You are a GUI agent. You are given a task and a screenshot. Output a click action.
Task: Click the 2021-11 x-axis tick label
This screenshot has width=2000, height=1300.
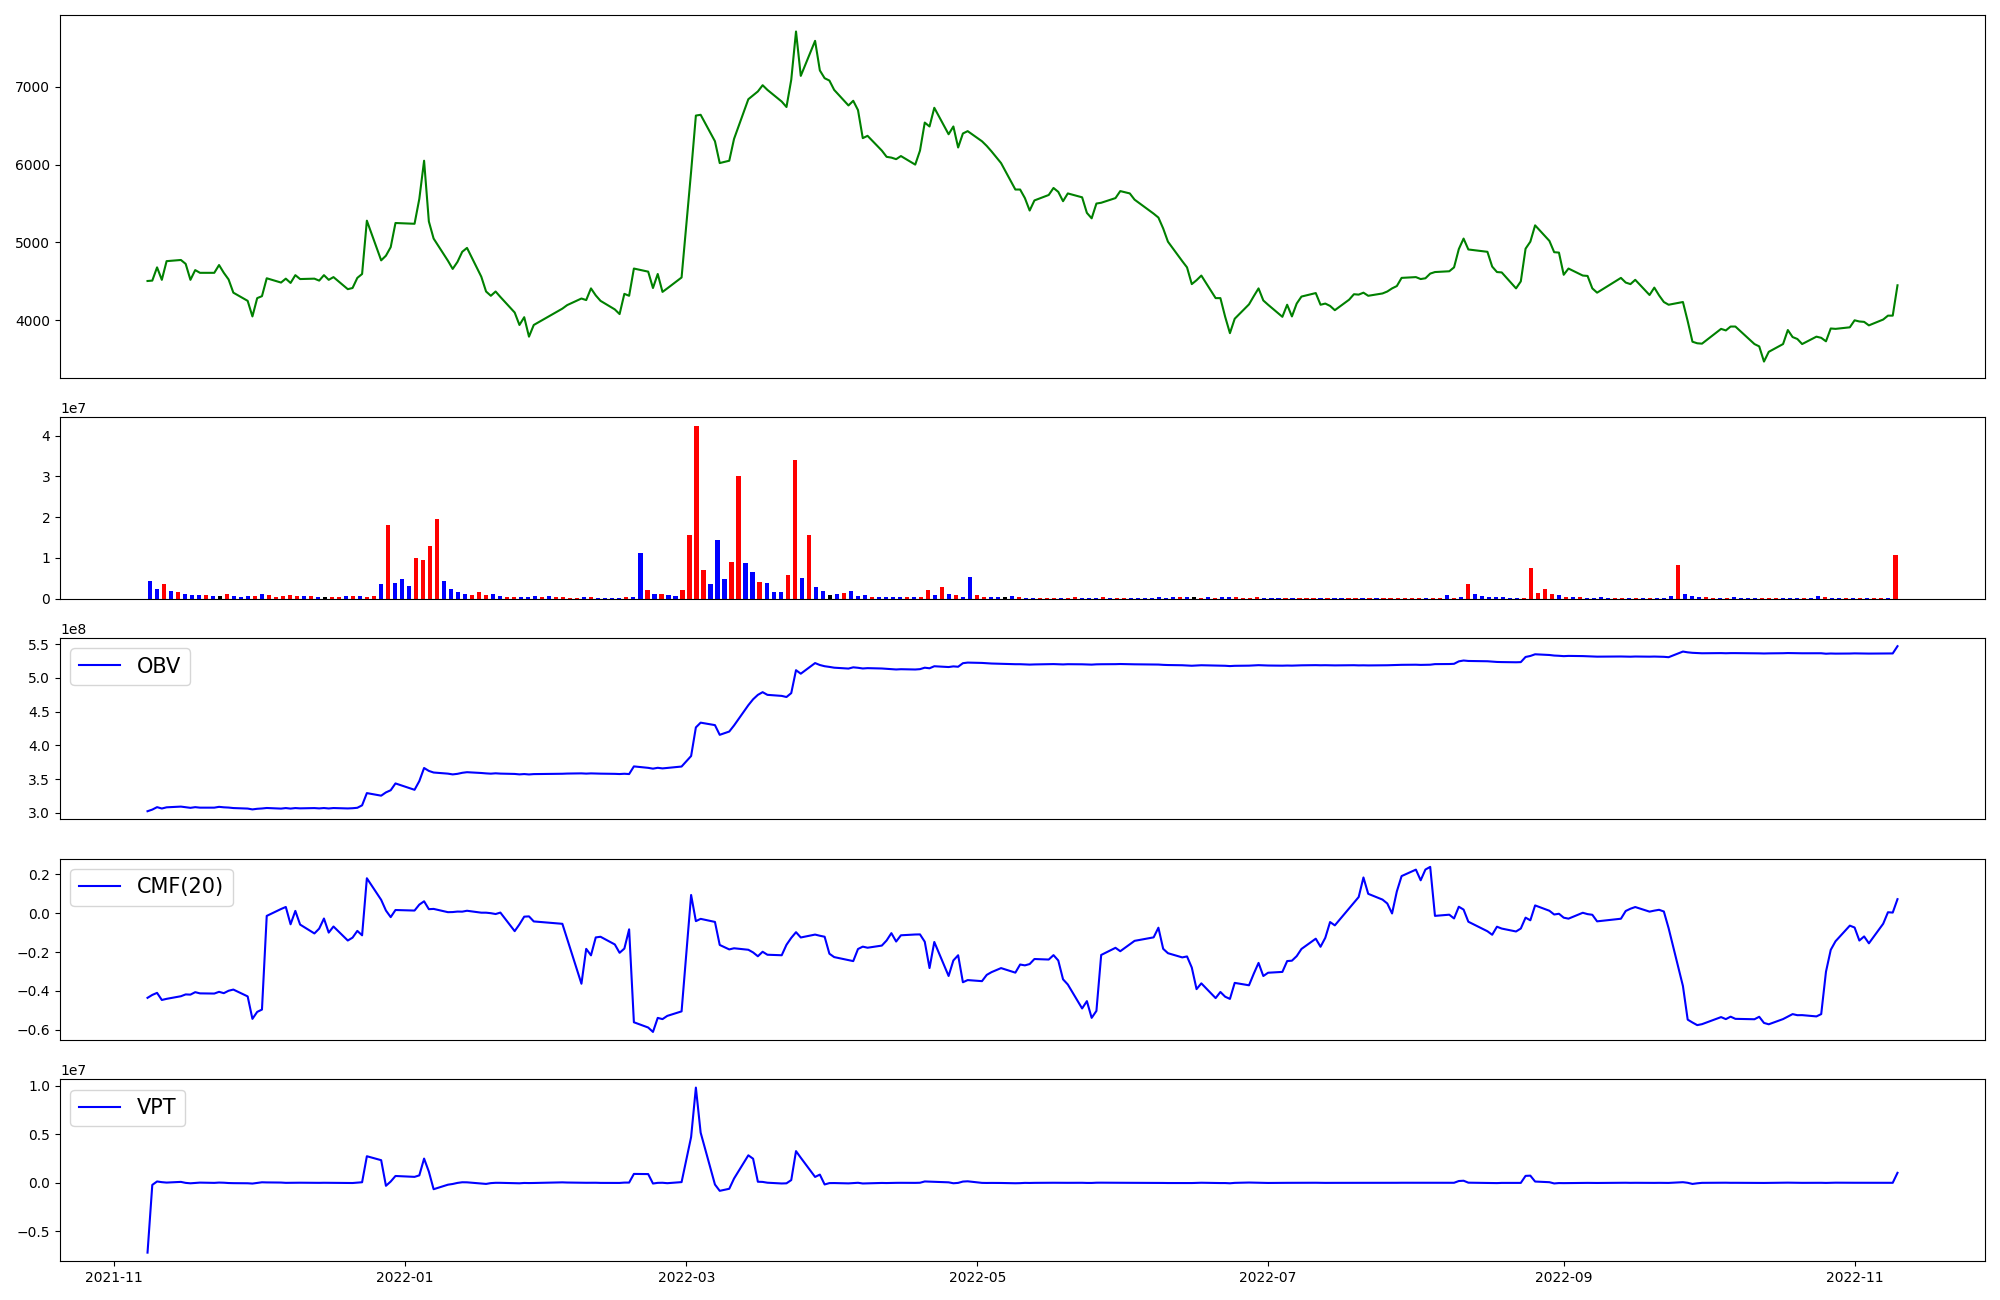coord(114,1277)
